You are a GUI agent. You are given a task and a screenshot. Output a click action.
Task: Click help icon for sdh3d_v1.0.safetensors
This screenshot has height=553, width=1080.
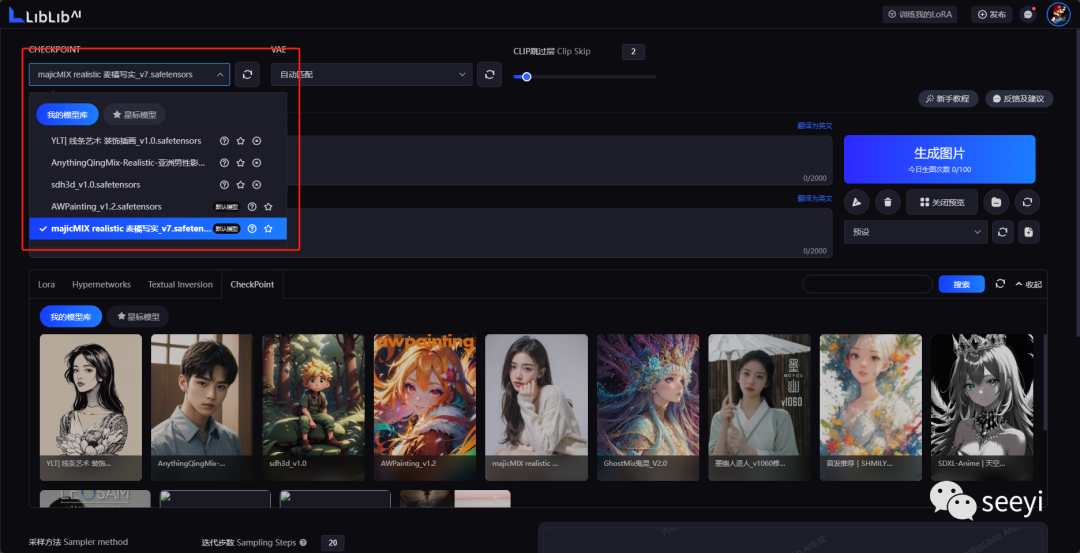pyautogui.click(x=225, y=185)
